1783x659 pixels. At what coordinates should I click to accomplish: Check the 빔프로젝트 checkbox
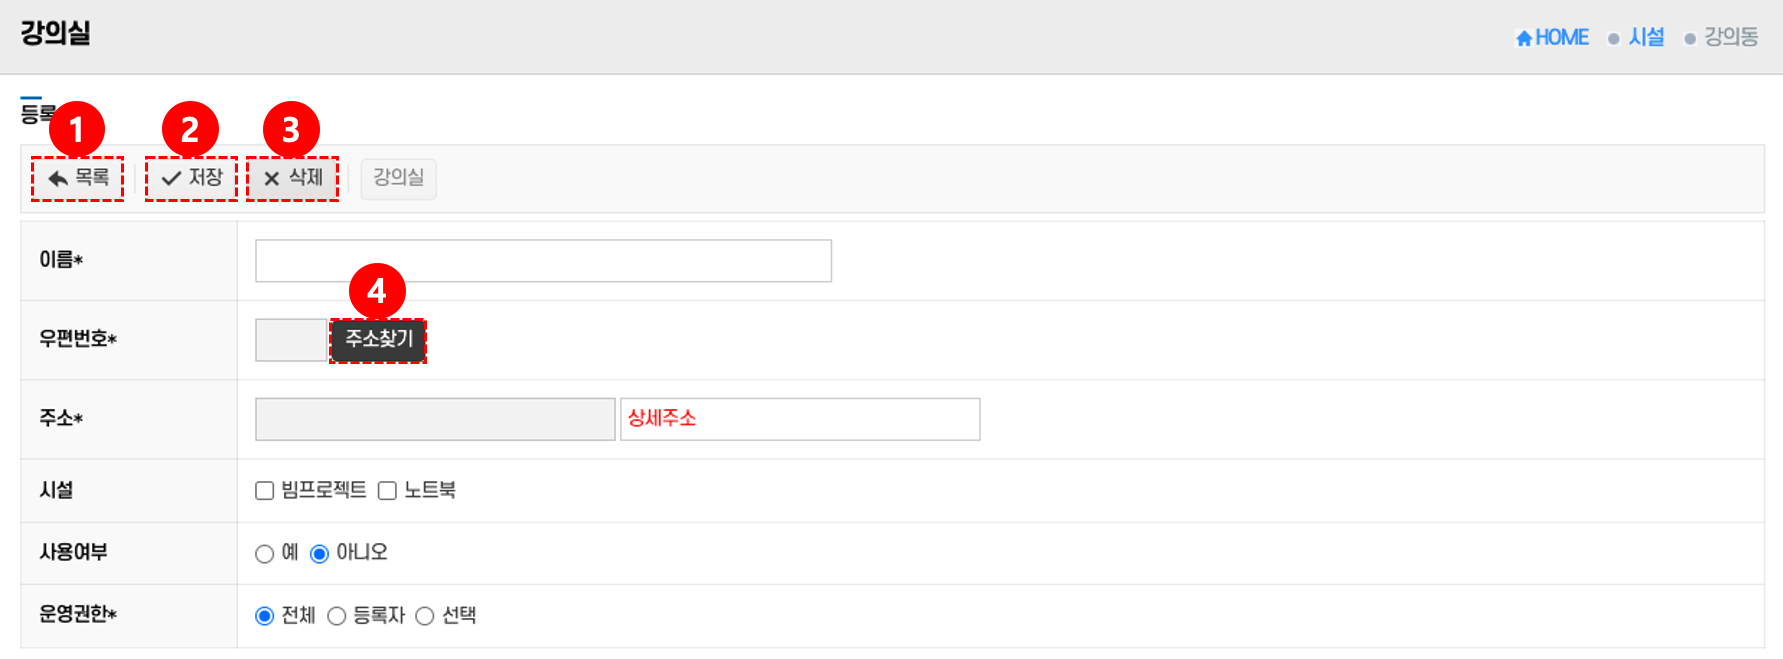pos(265,490)
